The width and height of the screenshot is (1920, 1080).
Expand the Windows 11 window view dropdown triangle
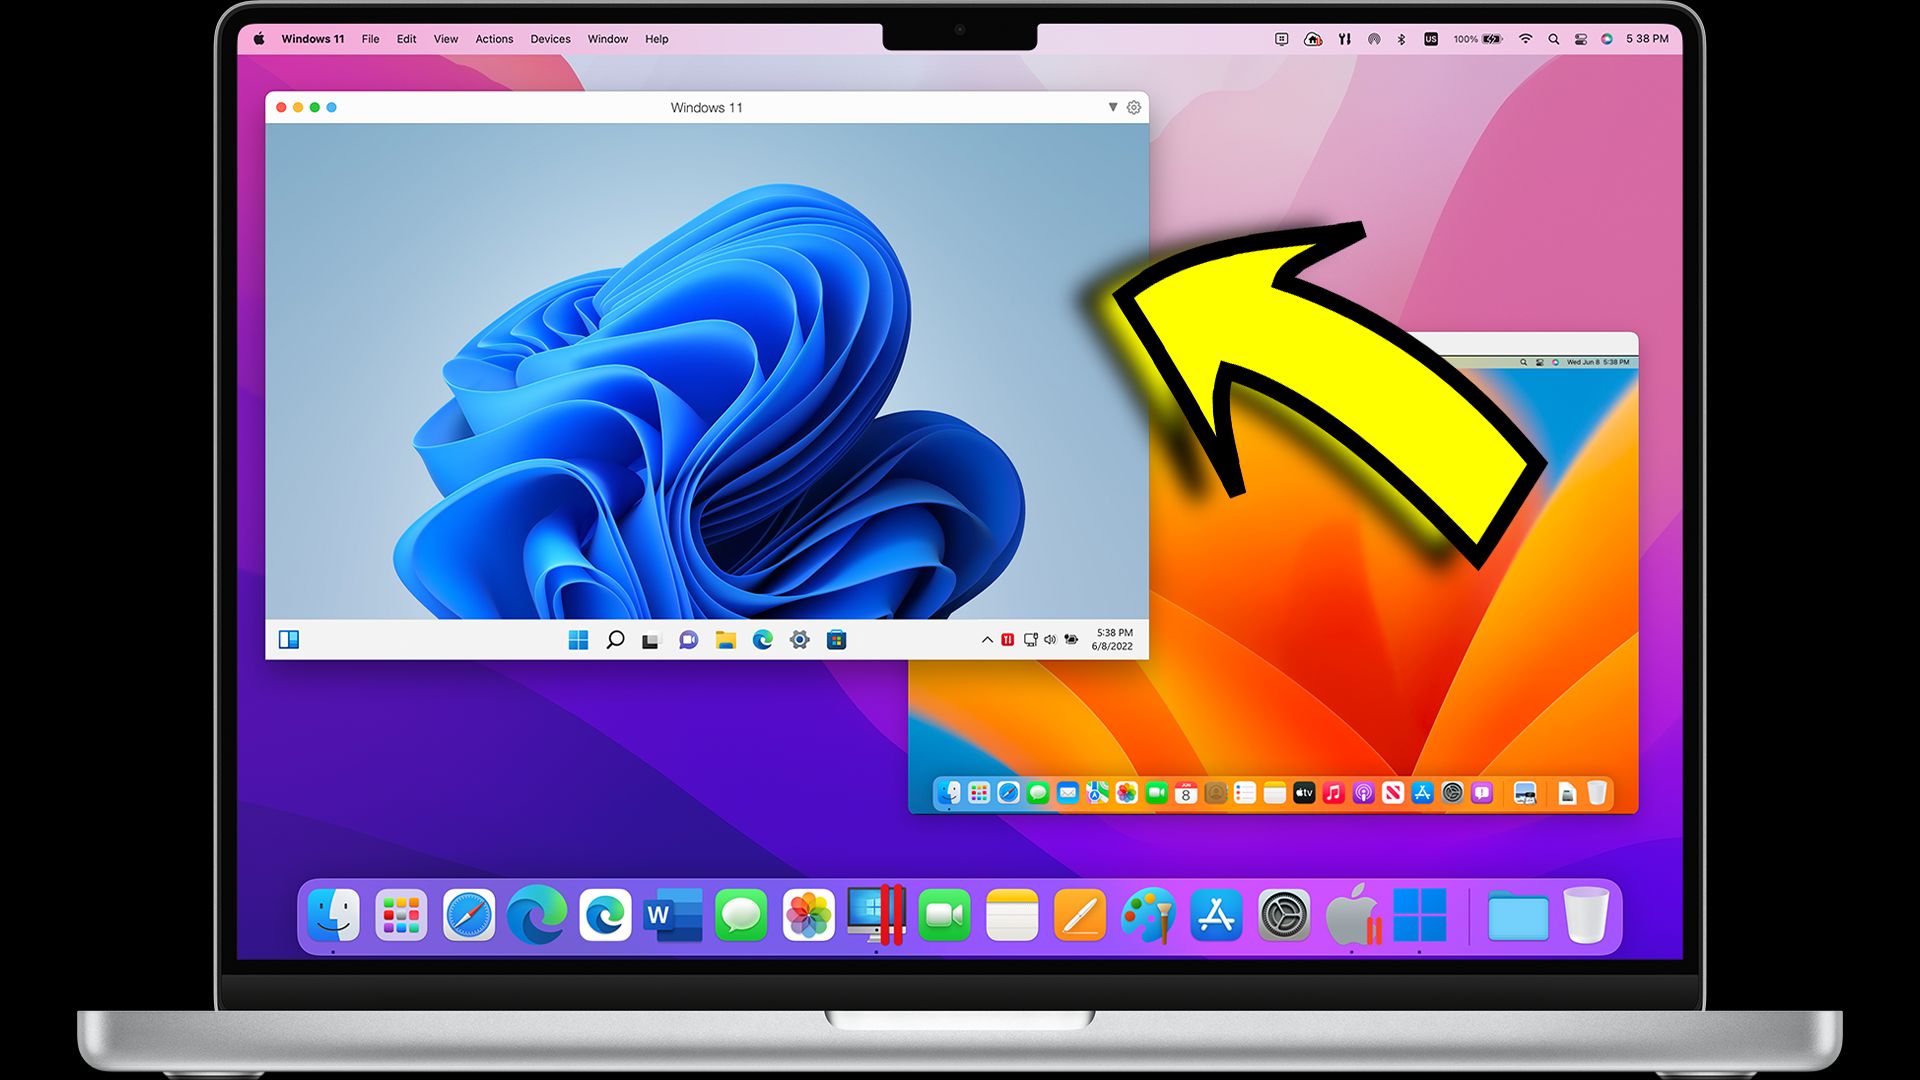coord(1112,107)
